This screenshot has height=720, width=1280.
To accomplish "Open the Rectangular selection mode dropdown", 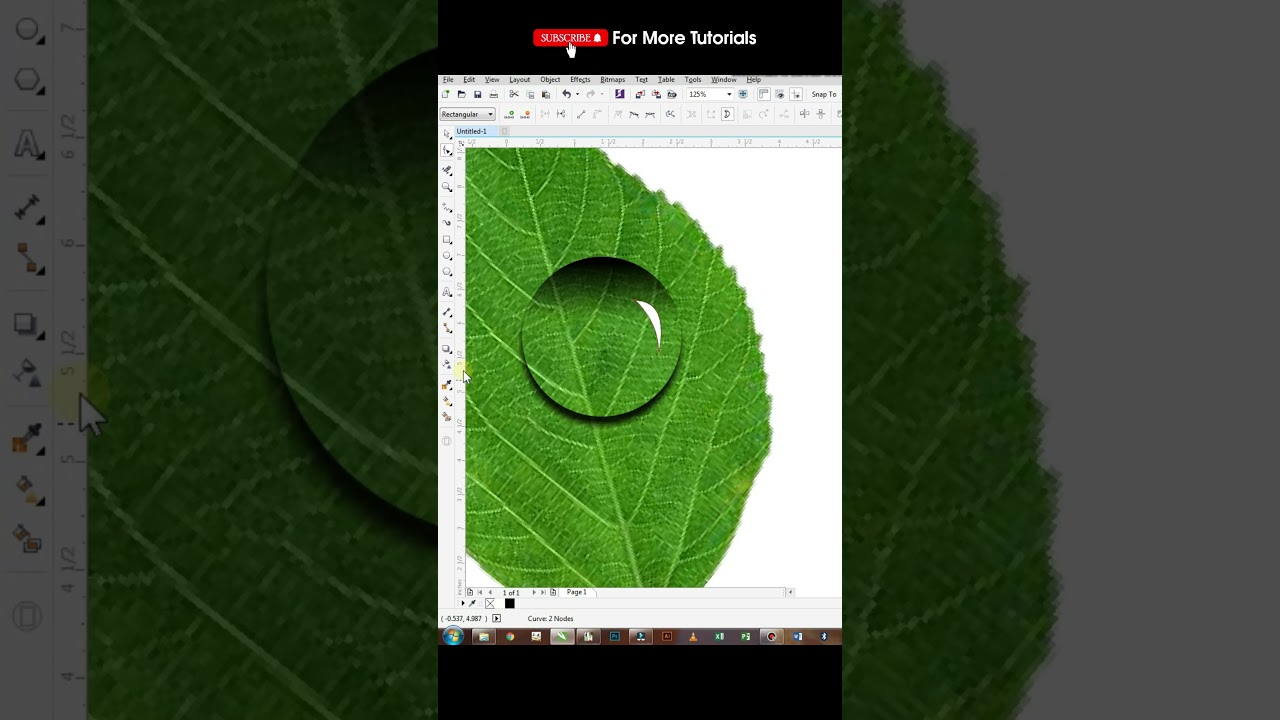I will pyautogui.click(x=468, y=114).
